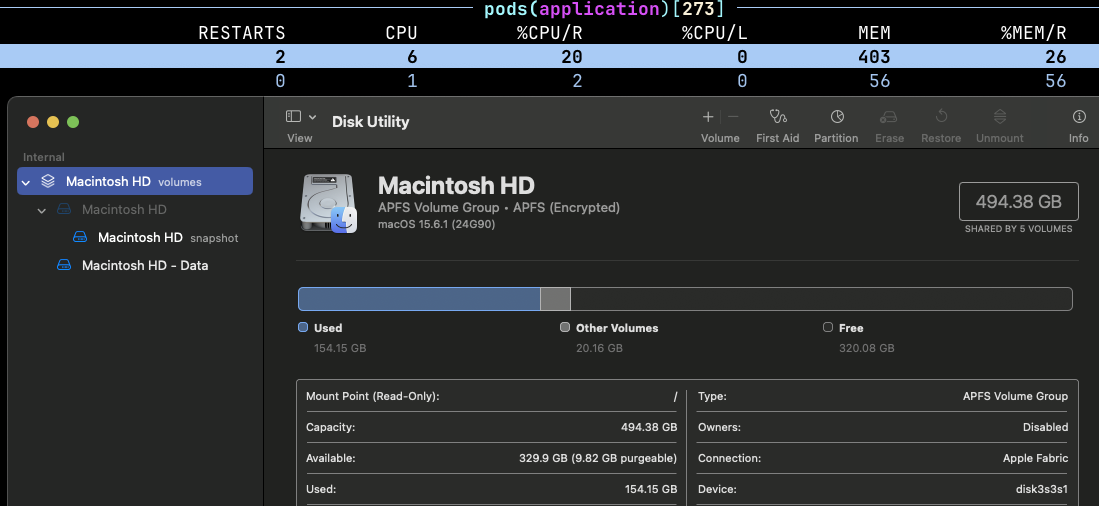The image size is (1099, 506).
Task: Click the MEM column header in terminal
Action: (x=874, y=33)
